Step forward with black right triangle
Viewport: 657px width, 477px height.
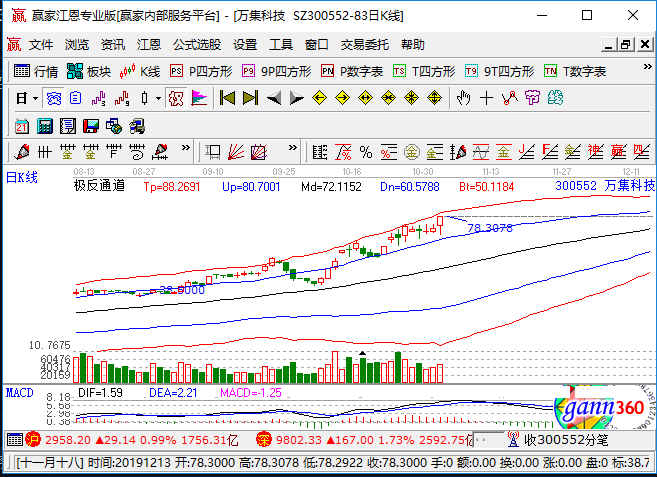pyautogui.click(x=297, y=99)
